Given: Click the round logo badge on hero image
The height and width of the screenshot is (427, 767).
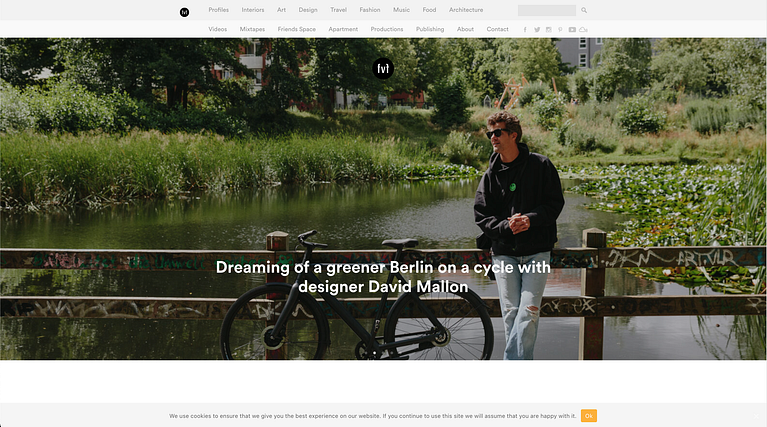Looking at the screenshot, I should click(383, 68).
